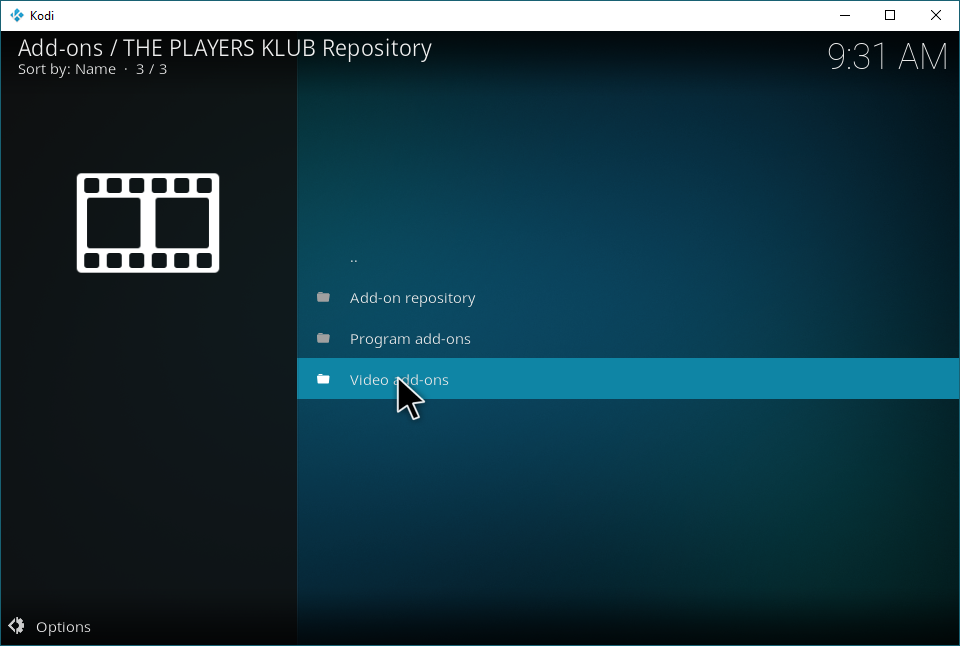Open the Options label at bottom left
960x646 pixels.
[63, 627]
